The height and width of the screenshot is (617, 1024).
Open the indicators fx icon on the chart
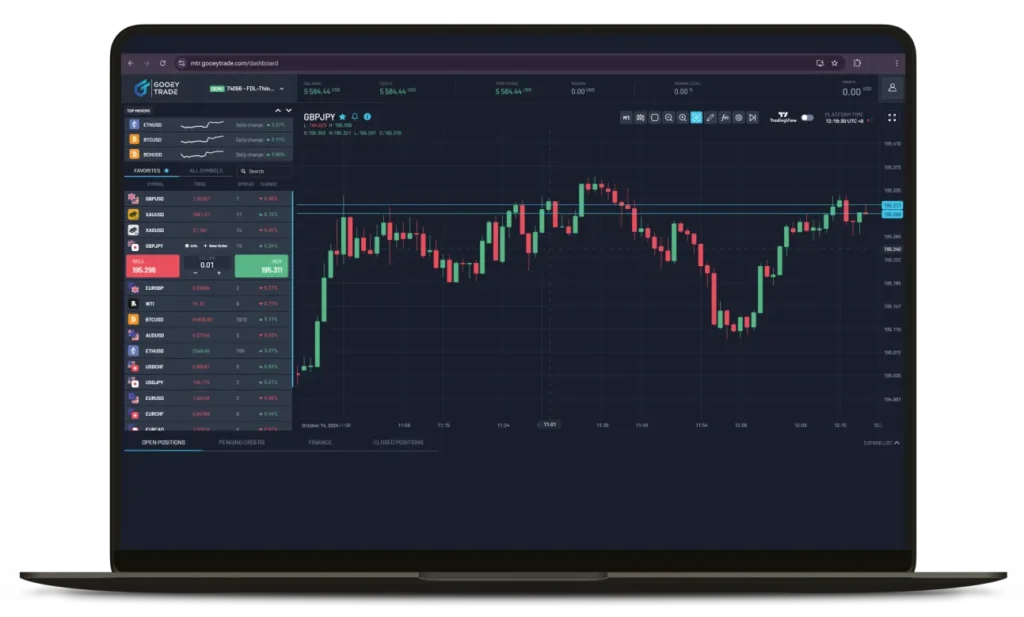tap(723, 117)
